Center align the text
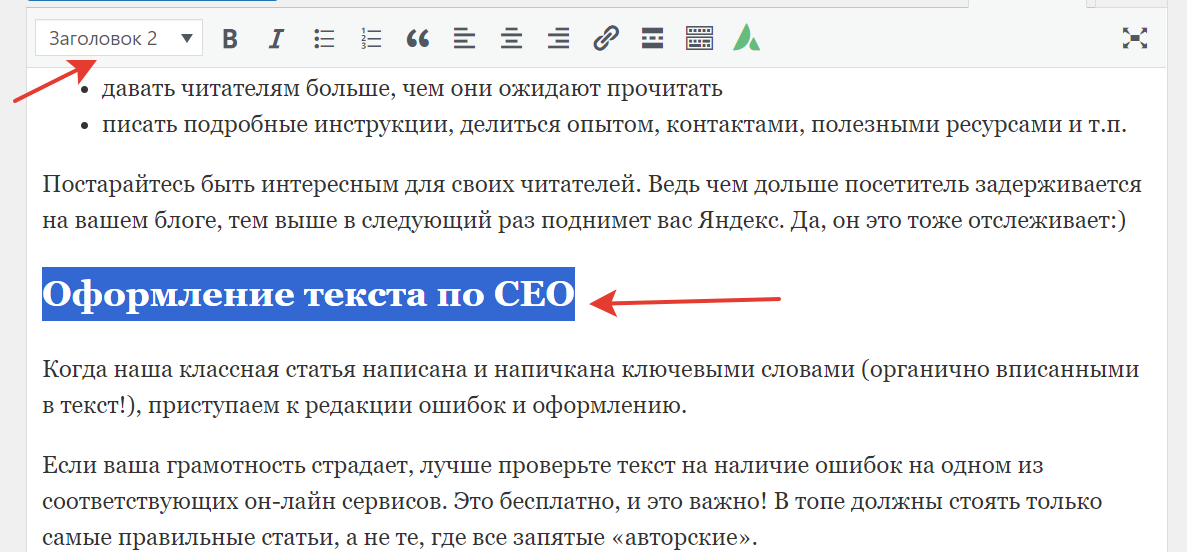Image resolution: width=1187 pixels, height=552 pixels. tap(512, 39)
